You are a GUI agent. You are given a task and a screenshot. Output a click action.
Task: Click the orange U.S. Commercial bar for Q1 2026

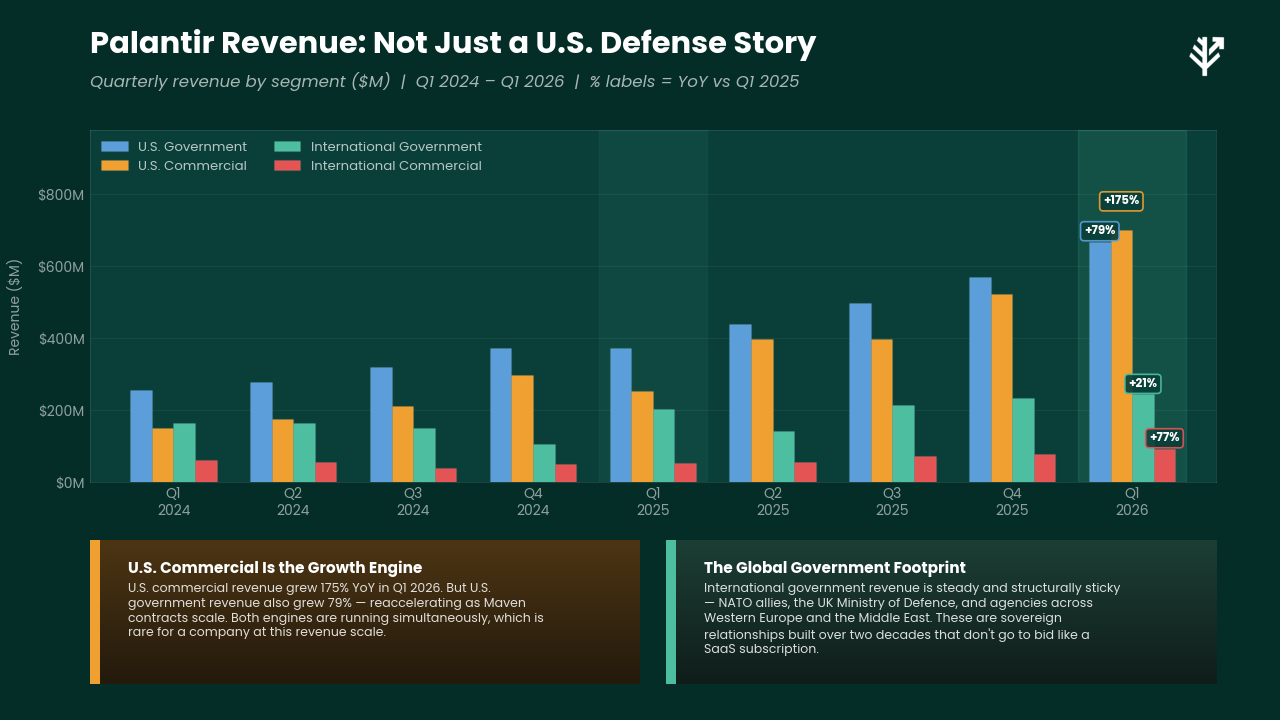point(1121,356)
